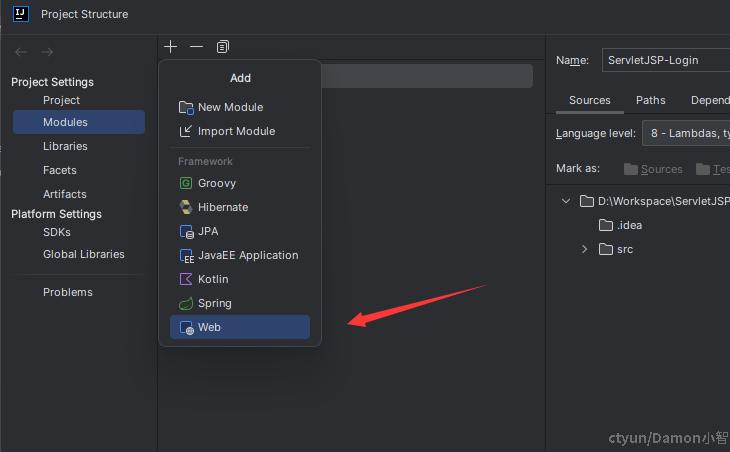Click the Kotlin framework icon
The width and height of the screenshot is (730, 452).
click(x=186, y=279)
